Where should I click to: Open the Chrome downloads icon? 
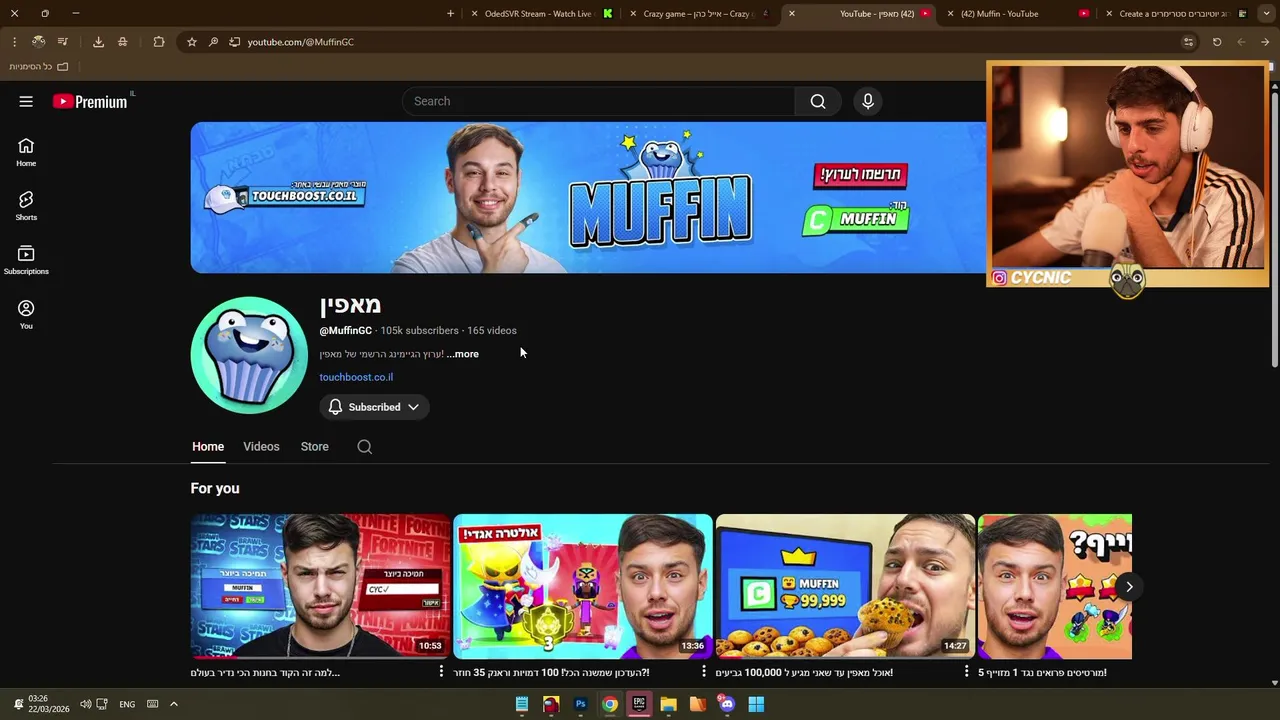(x=98, y=42)
